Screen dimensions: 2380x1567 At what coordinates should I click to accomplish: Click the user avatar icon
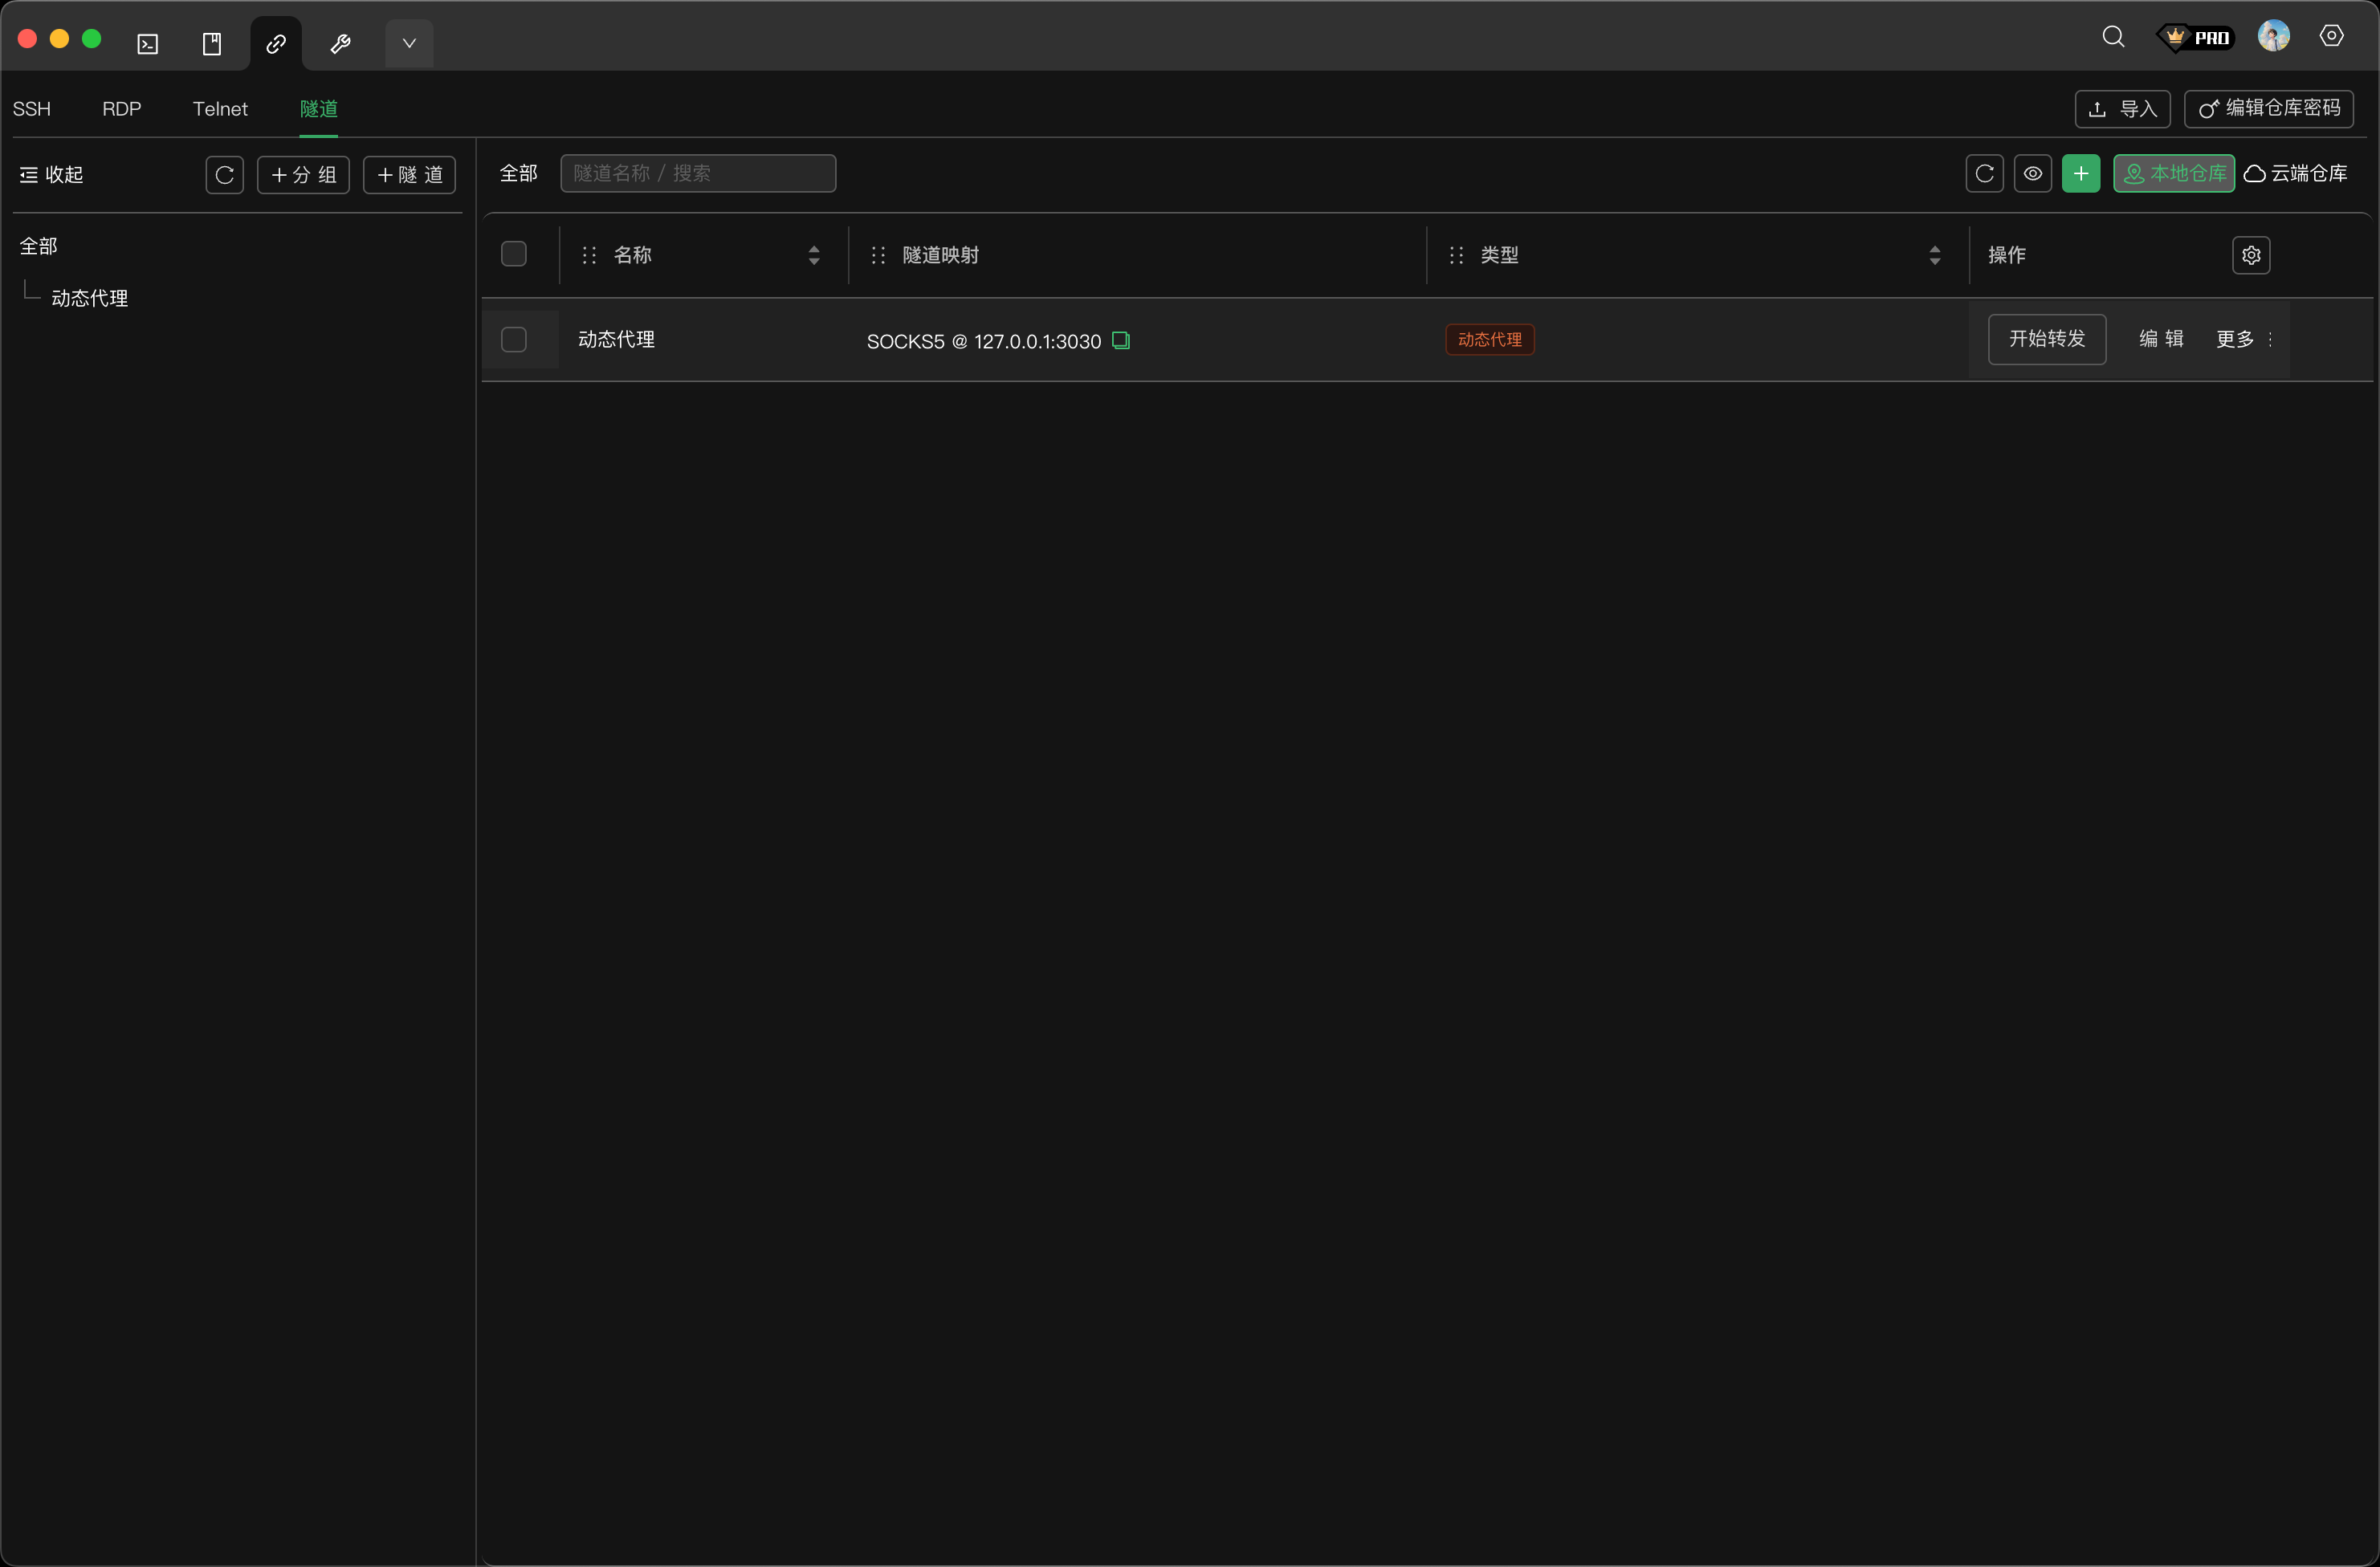click(x=2273, y=37)
